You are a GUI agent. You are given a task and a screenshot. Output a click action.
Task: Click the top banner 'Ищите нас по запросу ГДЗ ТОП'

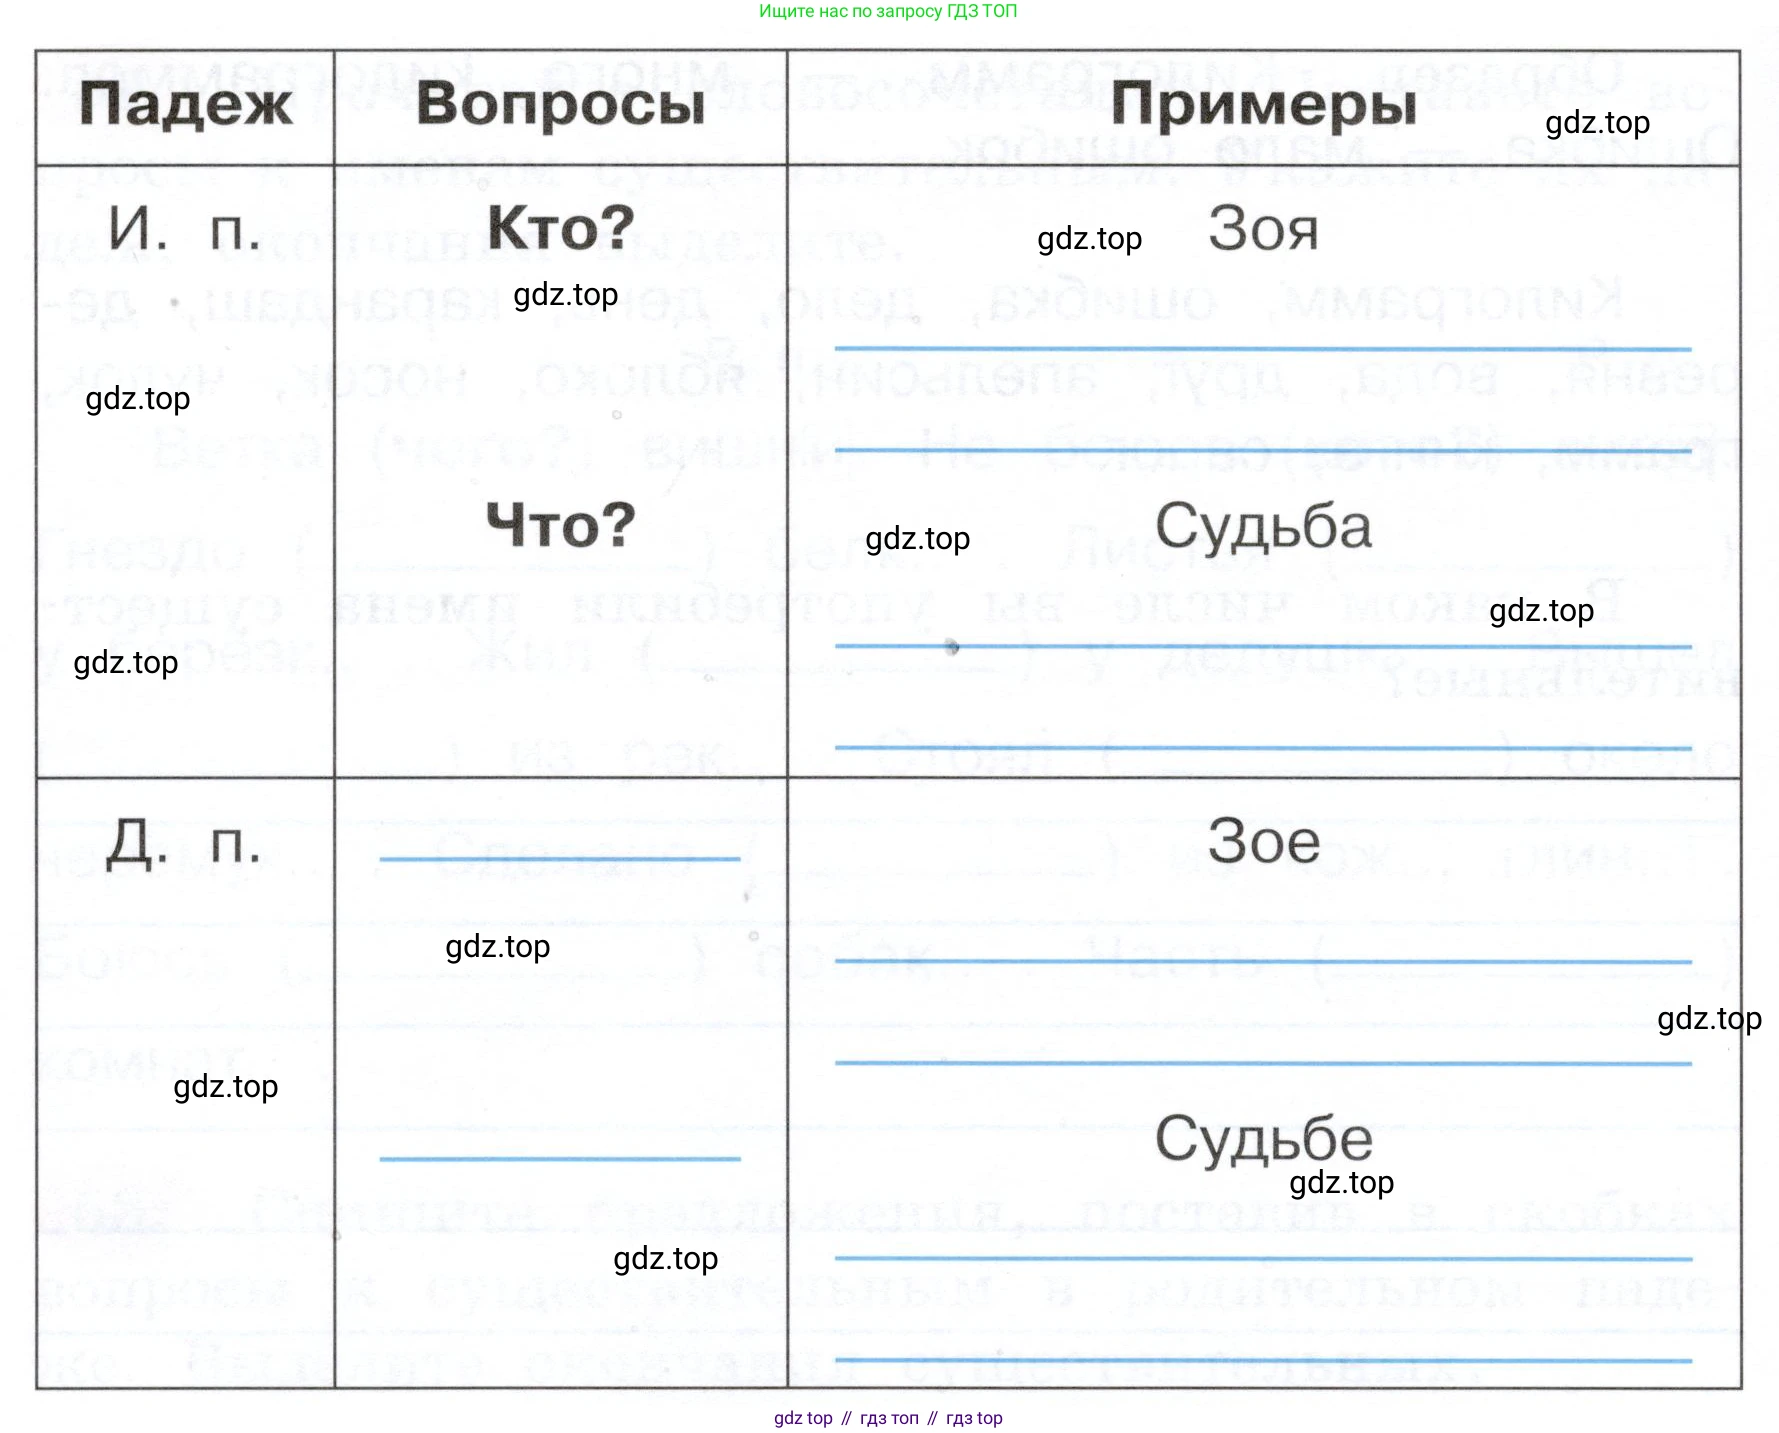888,11
